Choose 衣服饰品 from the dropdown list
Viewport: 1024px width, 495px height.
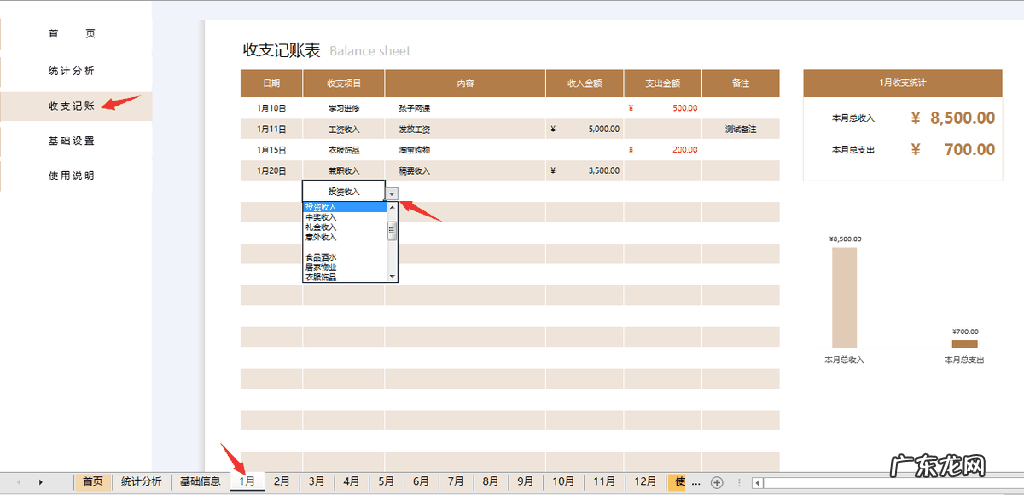click(345, 277)
